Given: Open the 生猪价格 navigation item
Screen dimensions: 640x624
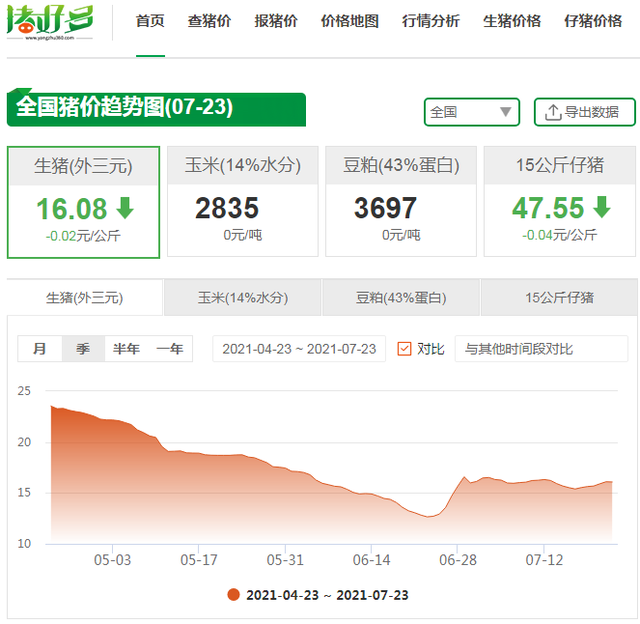Looking at the screenshot, I should click(512, 21).
